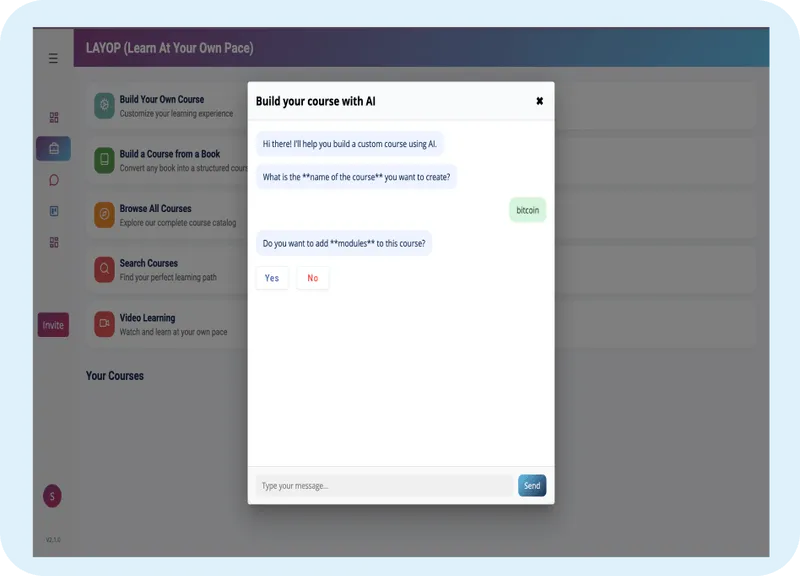
Task: Click the bitcoin chat reply bubble
Action: [527, 209]
